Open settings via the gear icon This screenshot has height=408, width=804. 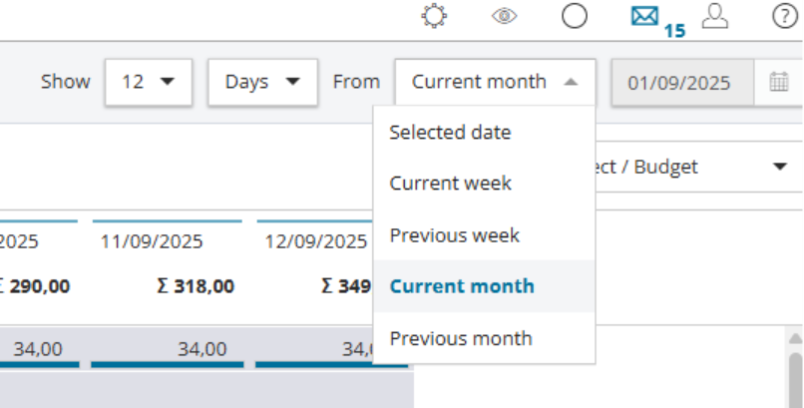[x=434, y=16]
